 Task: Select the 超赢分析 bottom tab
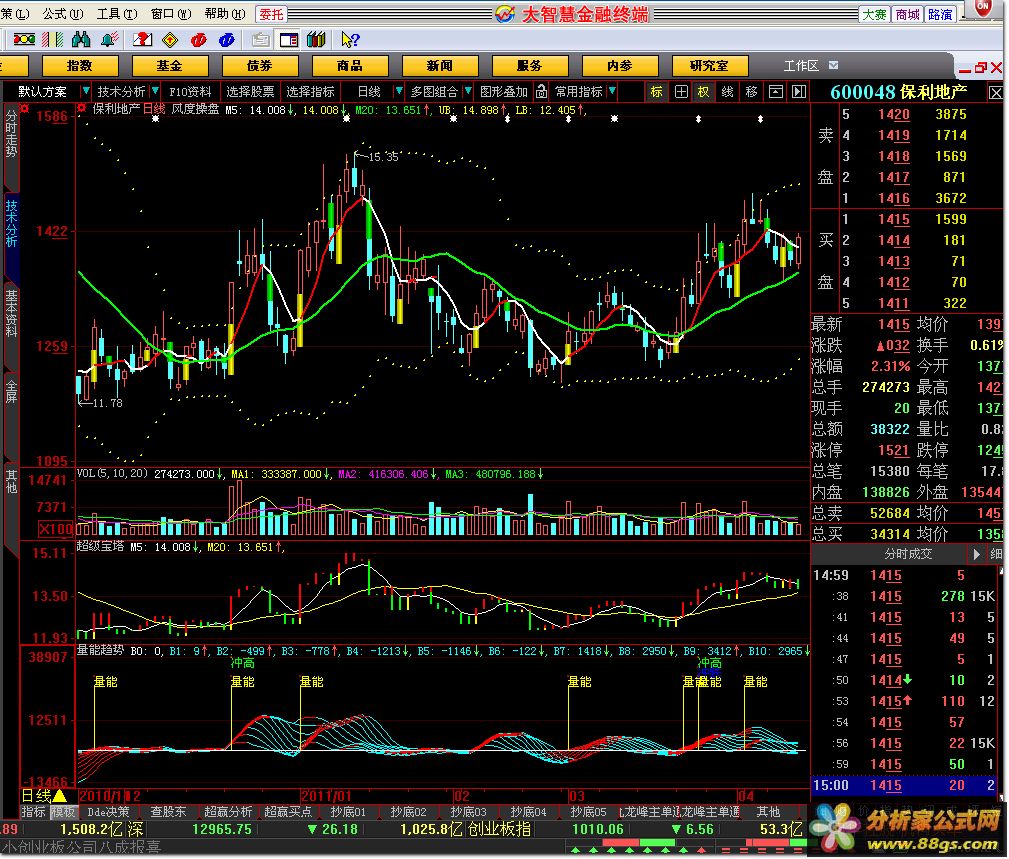[228, 812]
